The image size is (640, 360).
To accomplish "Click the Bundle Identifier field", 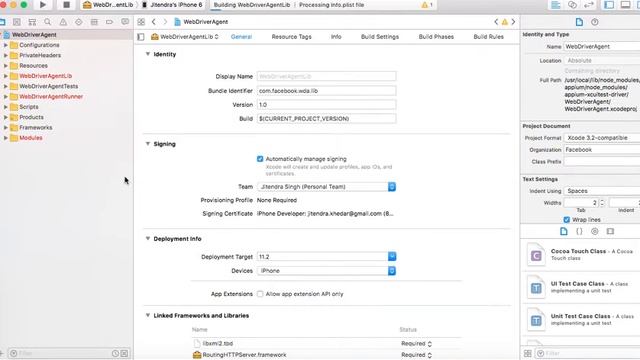I will (327, 91).
